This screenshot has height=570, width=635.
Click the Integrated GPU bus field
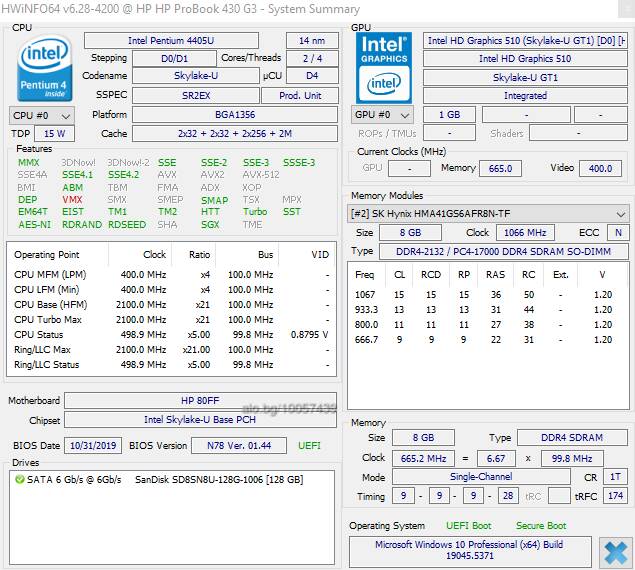click(526, 96)
